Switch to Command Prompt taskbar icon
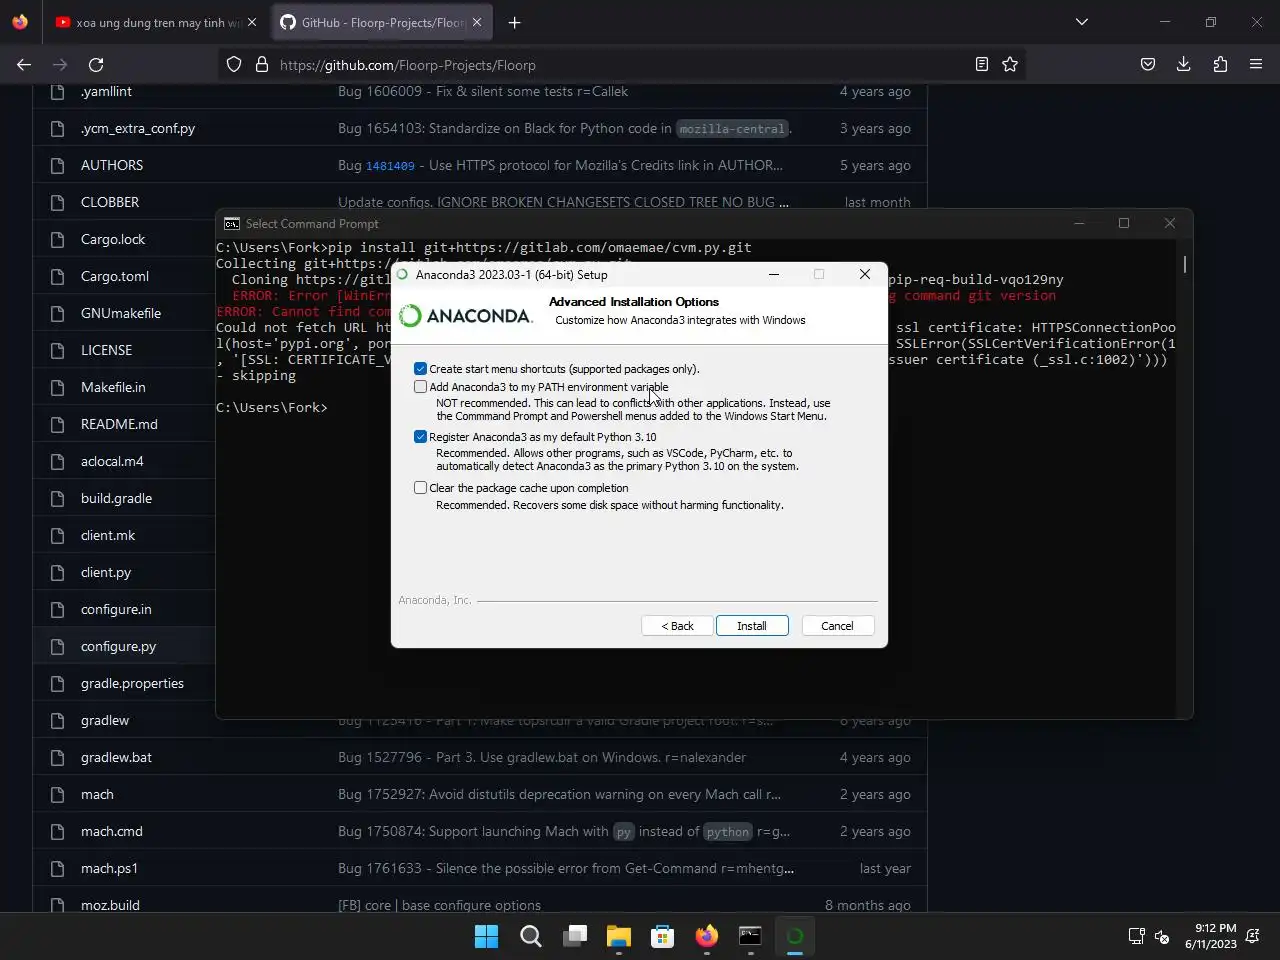Image resolution: width=1280 pixels, height=960 pixels. 751,936
